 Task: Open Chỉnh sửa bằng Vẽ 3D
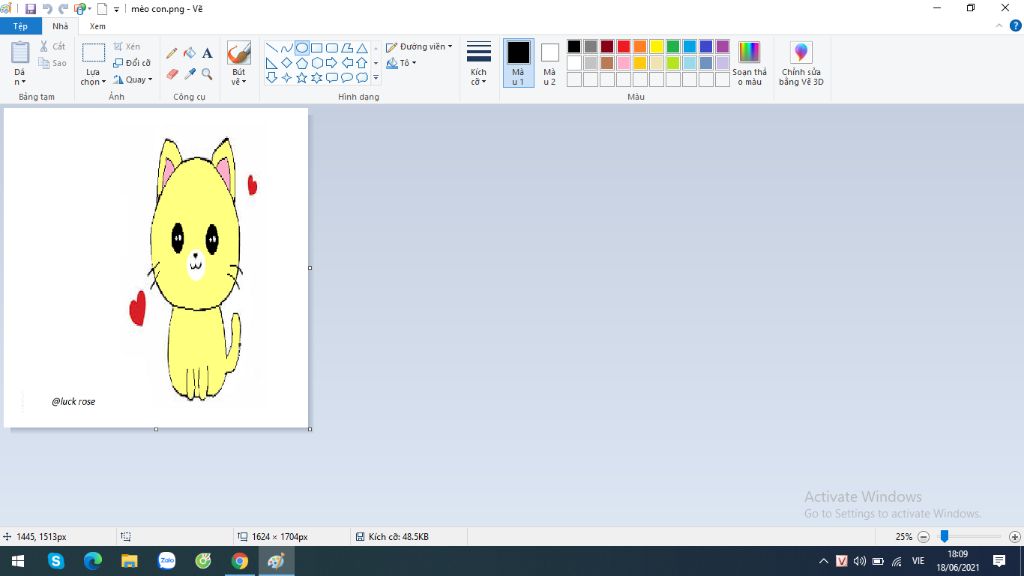pos(801,63)
